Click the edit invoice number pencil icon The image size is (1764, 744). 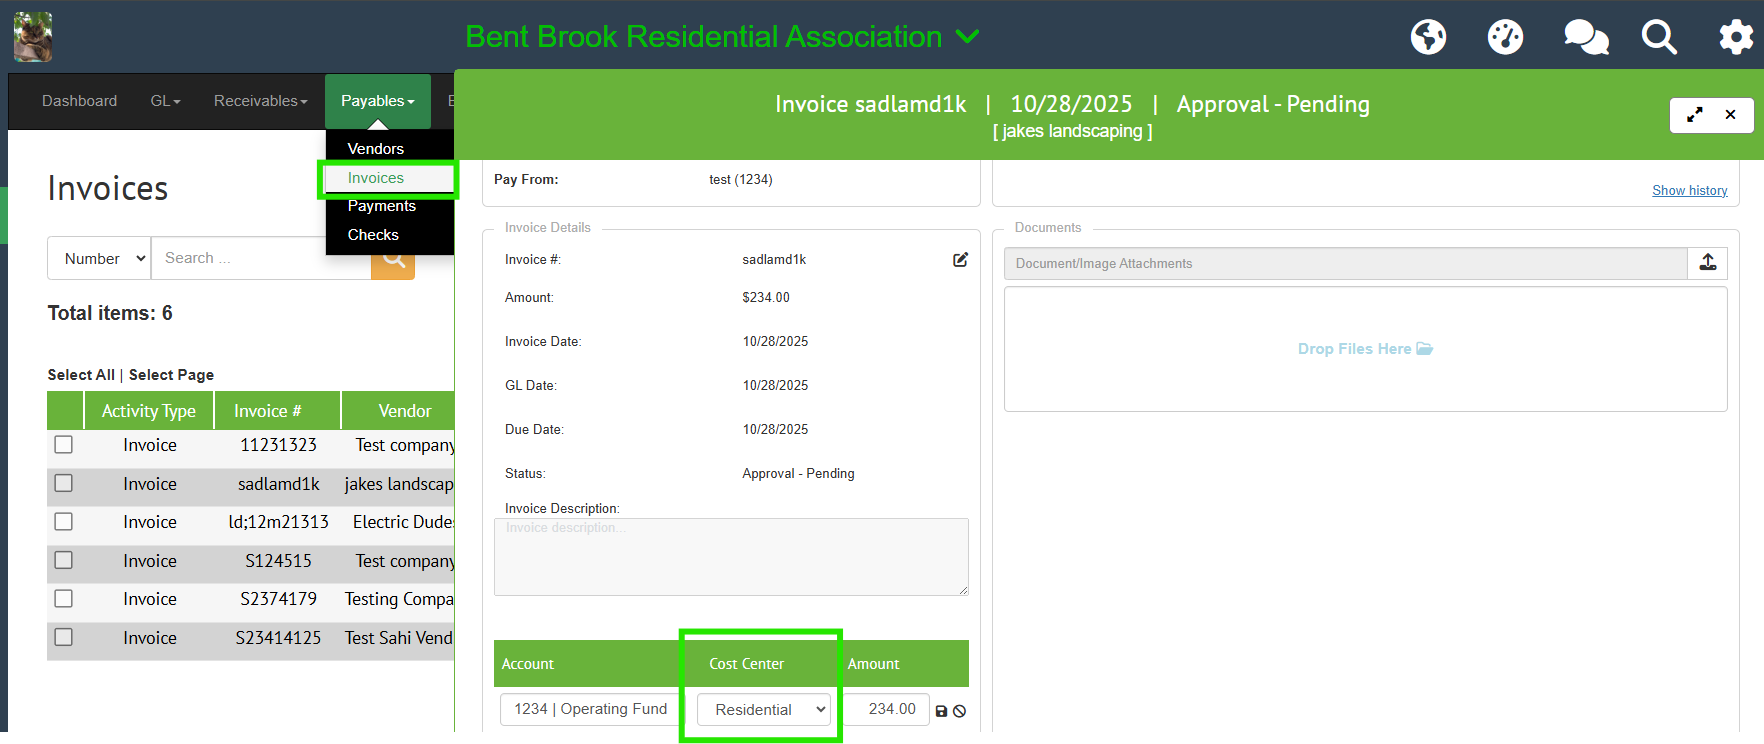coord(960,260)
